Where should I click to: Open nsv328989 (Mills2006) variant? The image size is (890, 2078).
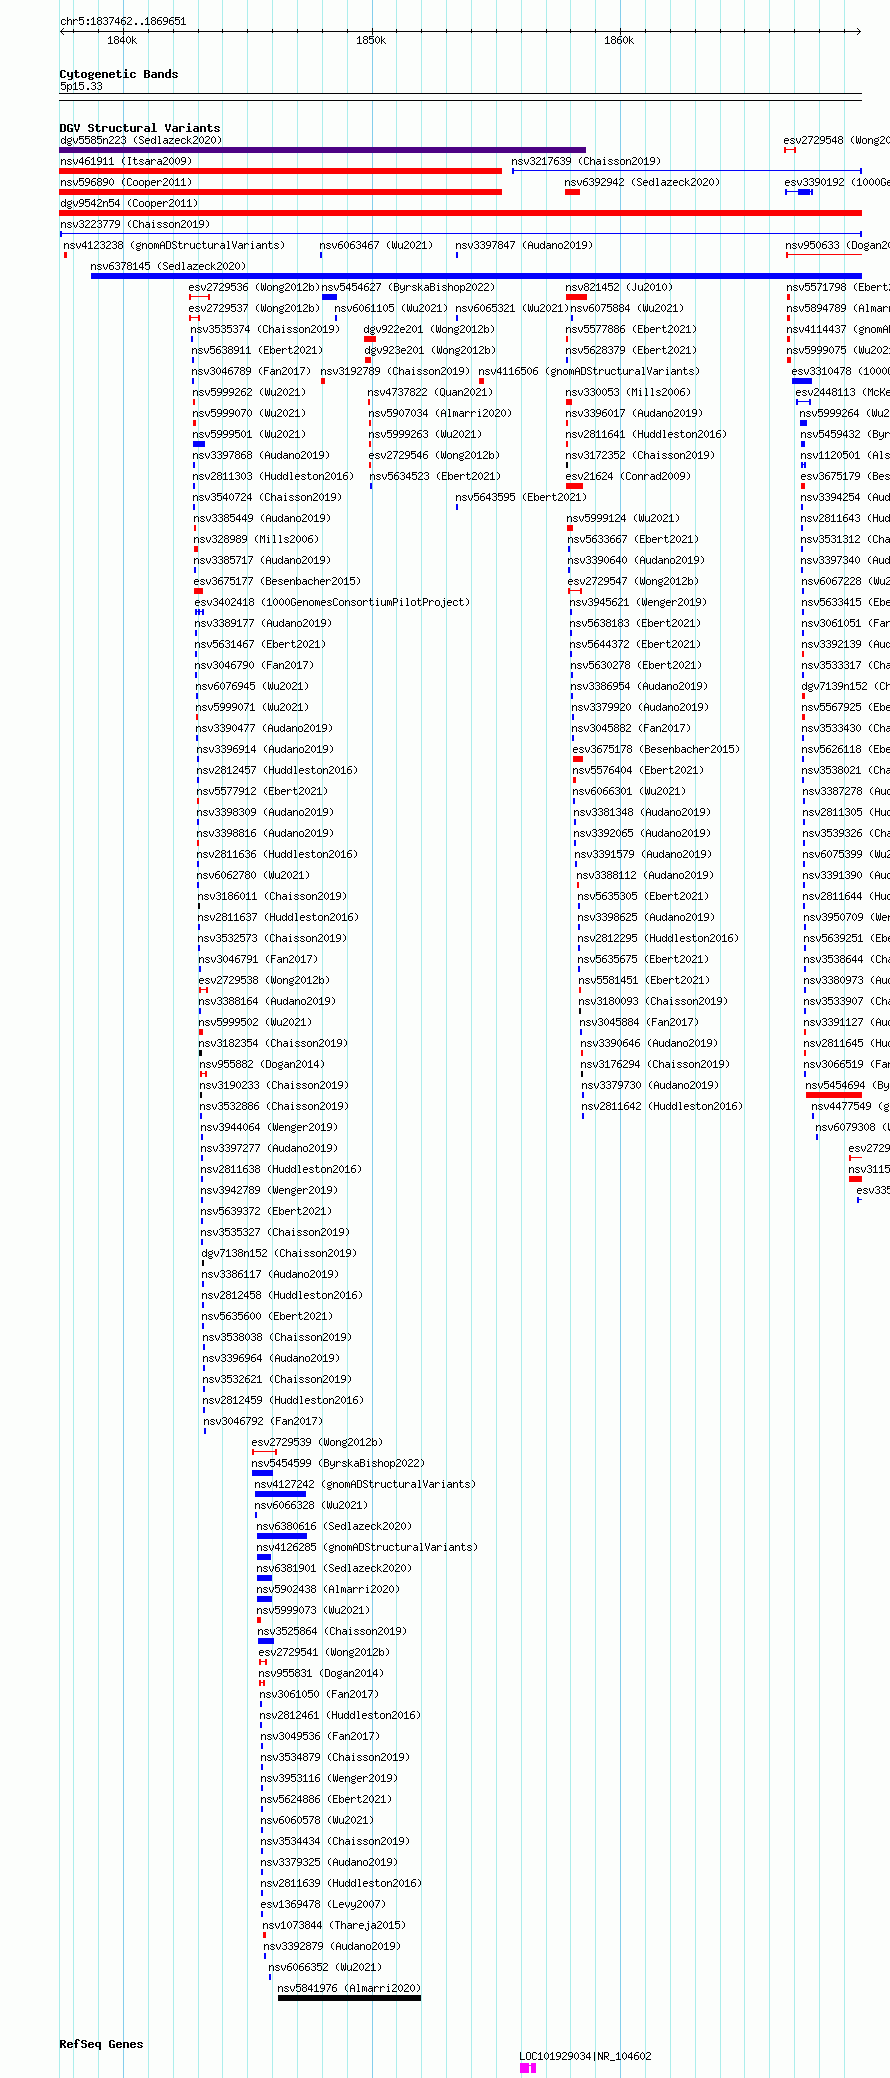256,539
